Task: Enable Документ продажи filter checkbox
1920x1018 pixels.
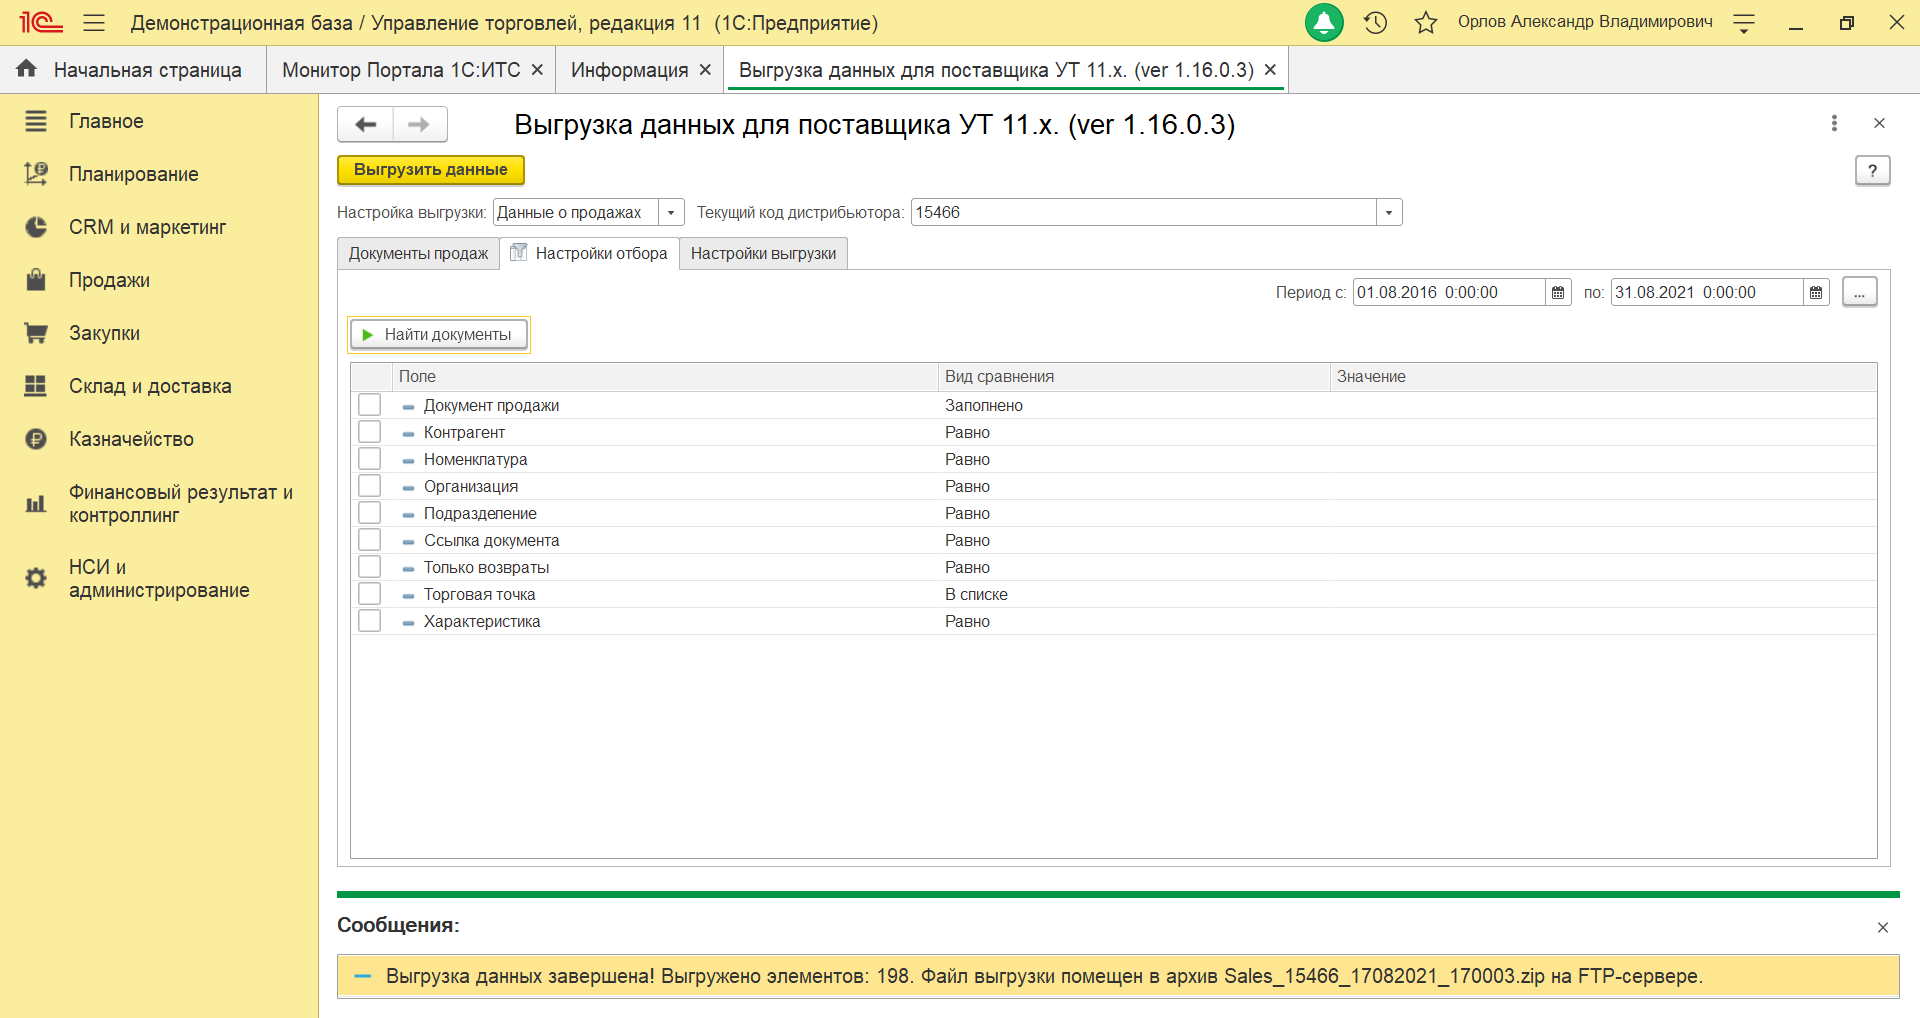Action: [x=370, y=405]
